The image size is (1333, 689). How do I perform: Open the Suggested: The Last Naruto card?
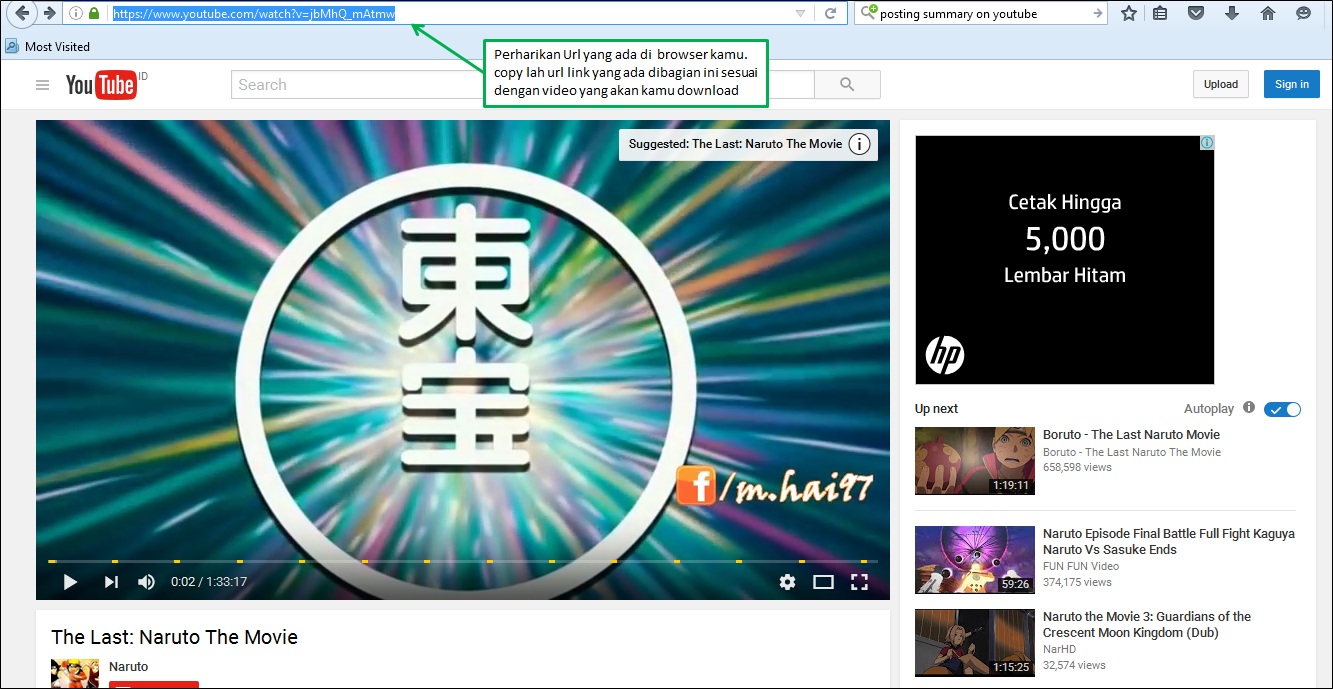click(x=735, y=144)
